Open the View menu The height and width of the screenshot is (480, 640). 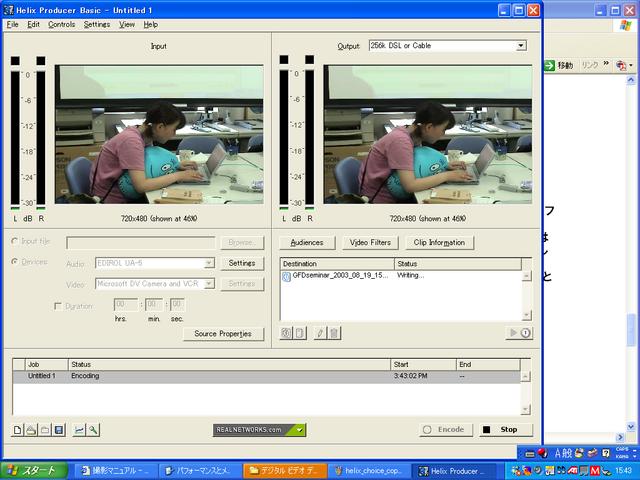(x=127, y=24)
